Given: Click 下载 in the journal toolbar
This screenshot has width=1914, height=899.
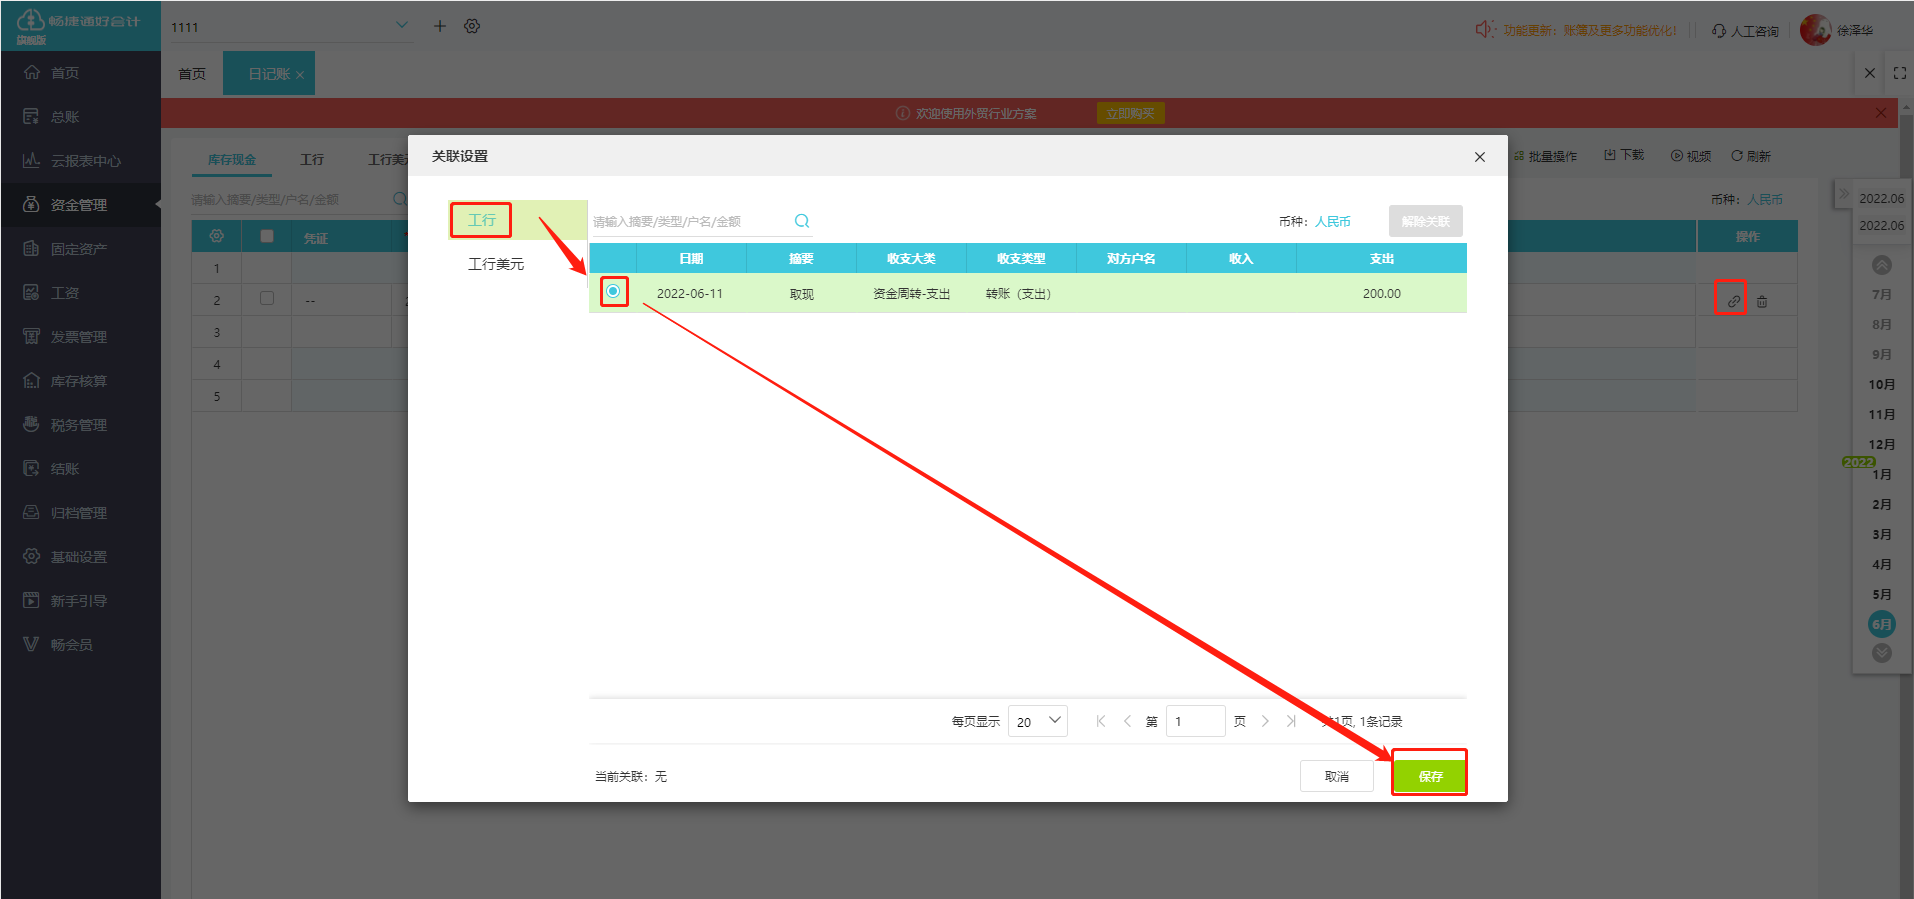Looking at the screenshot, I should 1624,155.
